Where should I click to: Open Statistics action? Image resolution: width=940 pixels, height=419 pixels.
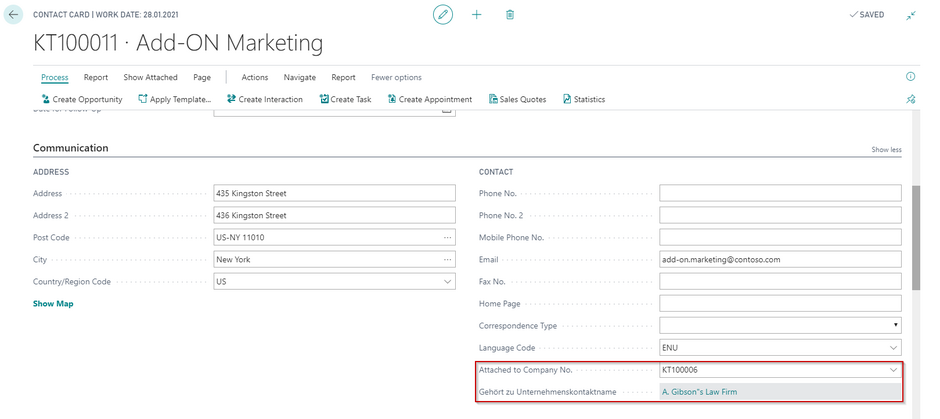click(584, 99)
